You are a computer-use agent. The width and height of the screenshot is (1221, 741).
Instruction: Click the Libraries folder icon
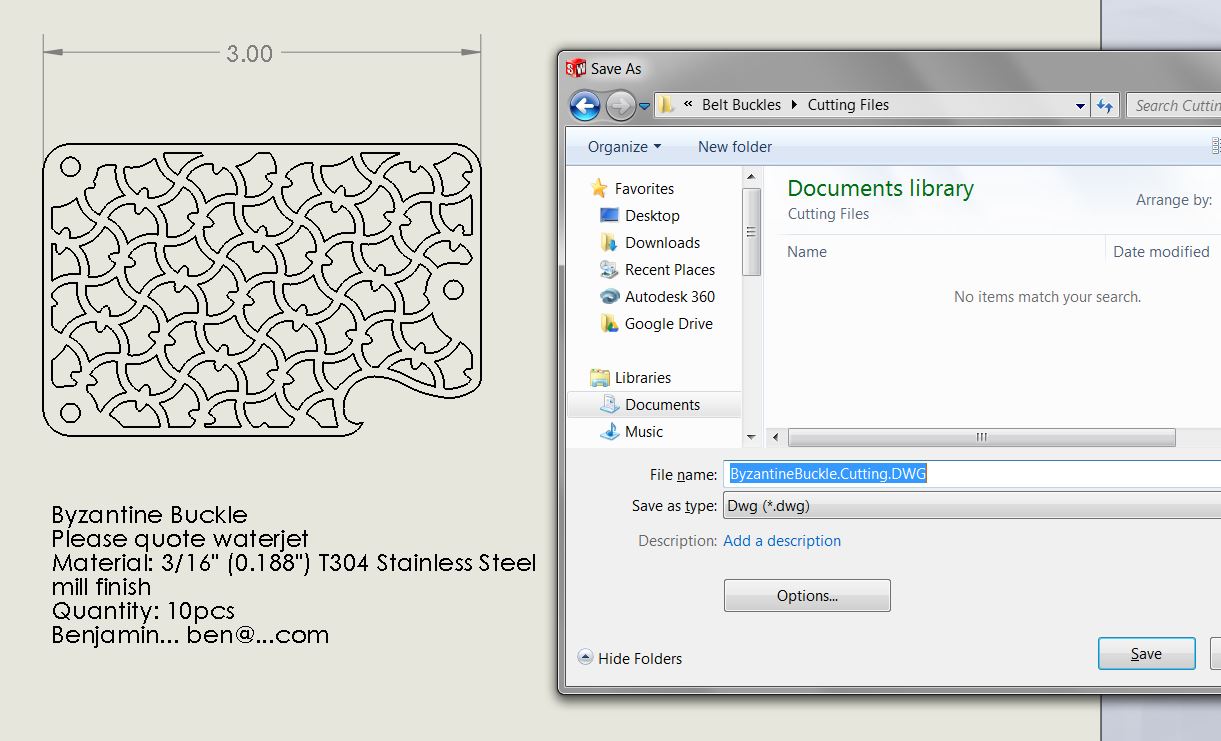[600, 378]
